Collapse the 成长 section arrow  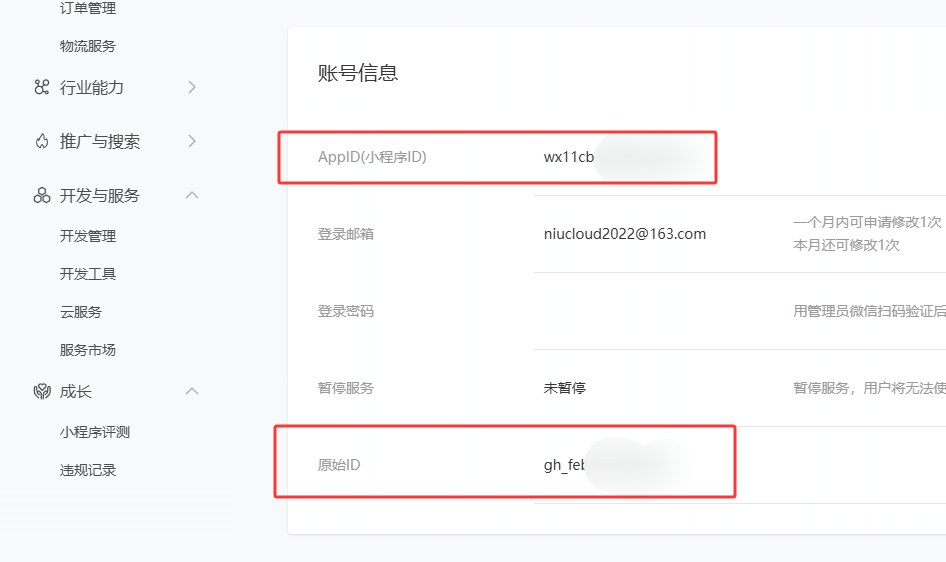pos(192,391)
